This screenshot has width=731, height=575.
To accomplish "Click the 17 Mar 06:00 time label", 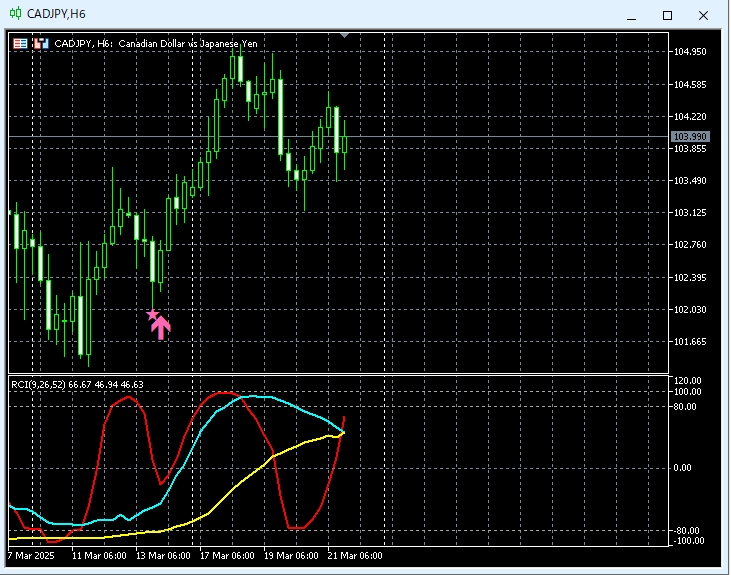I will [227, 555].
